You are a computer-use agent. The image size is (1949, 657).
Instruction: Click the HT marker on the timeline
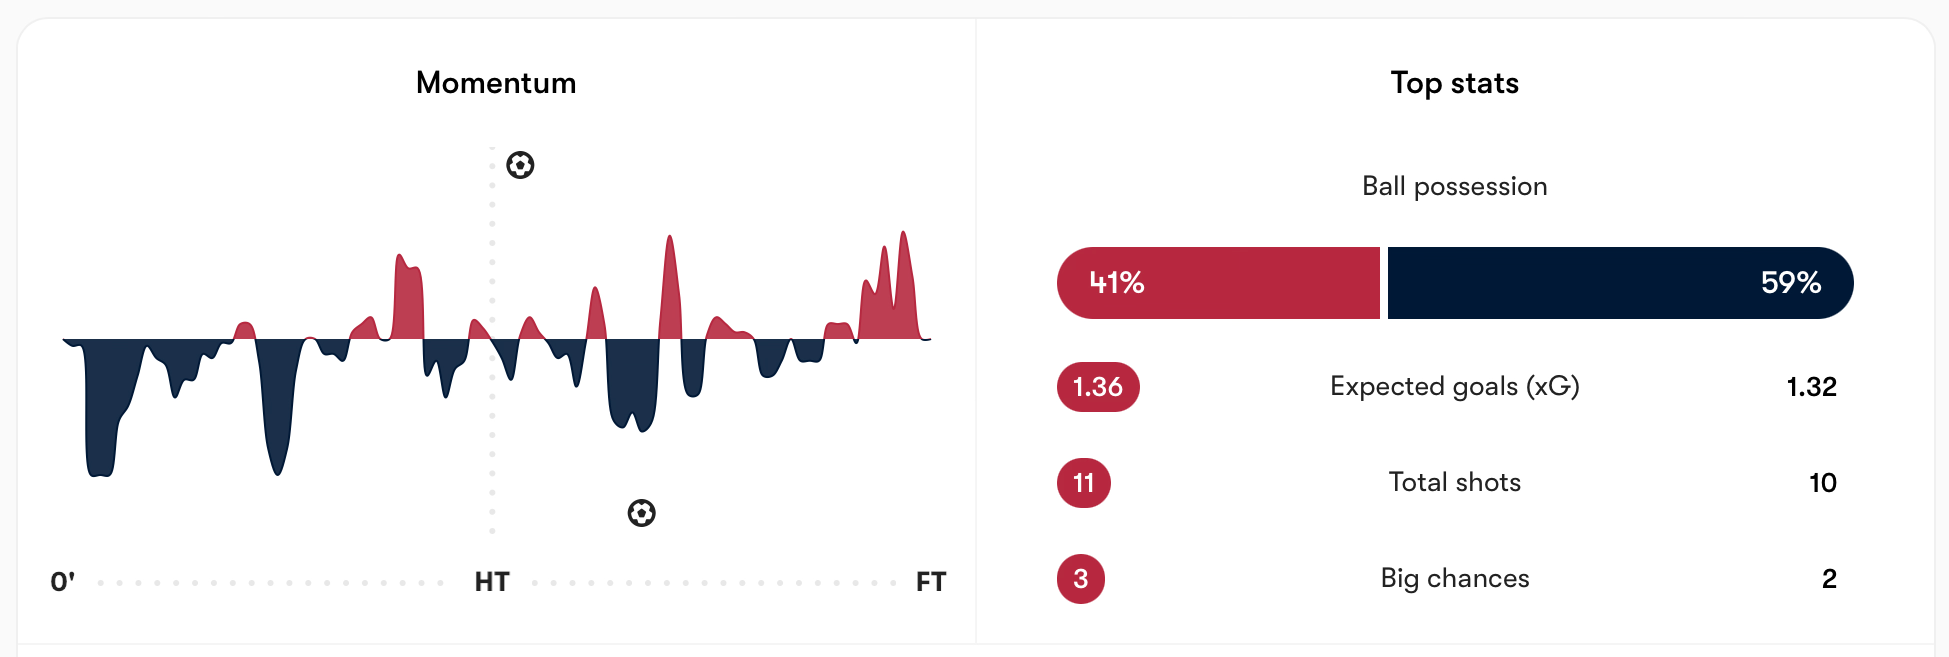(492, 582)
